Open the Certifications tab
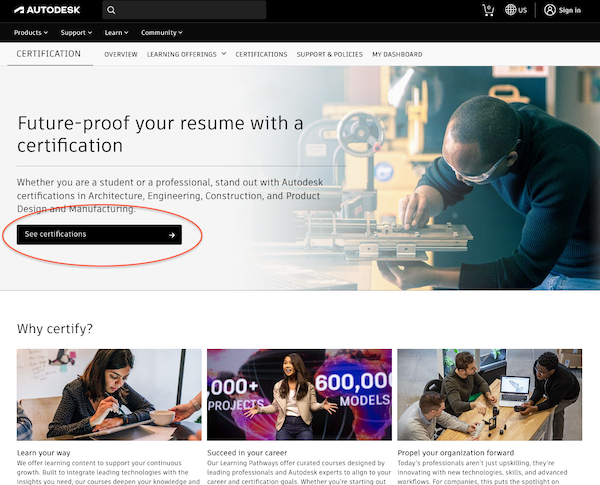 click(x=261, y=54)
